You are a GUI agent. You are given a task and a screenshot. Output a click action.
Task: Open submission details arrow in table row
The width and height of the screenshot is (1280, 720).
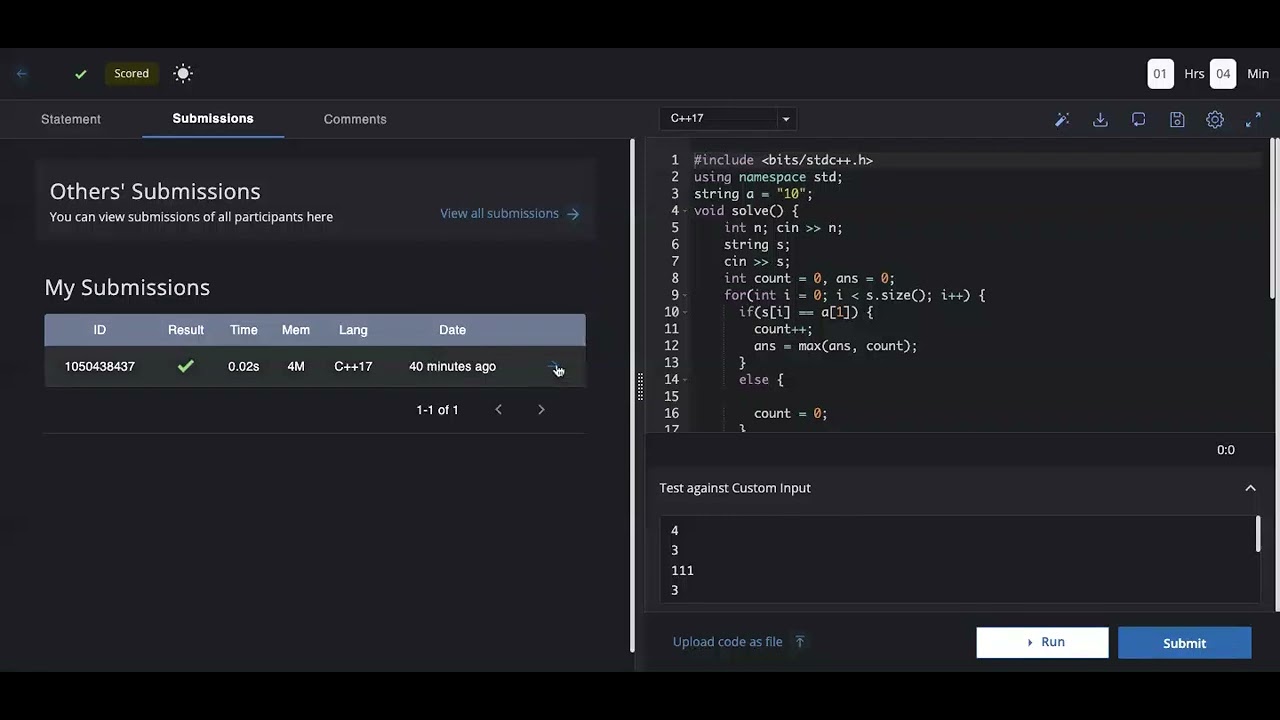[x=556, y=367]
